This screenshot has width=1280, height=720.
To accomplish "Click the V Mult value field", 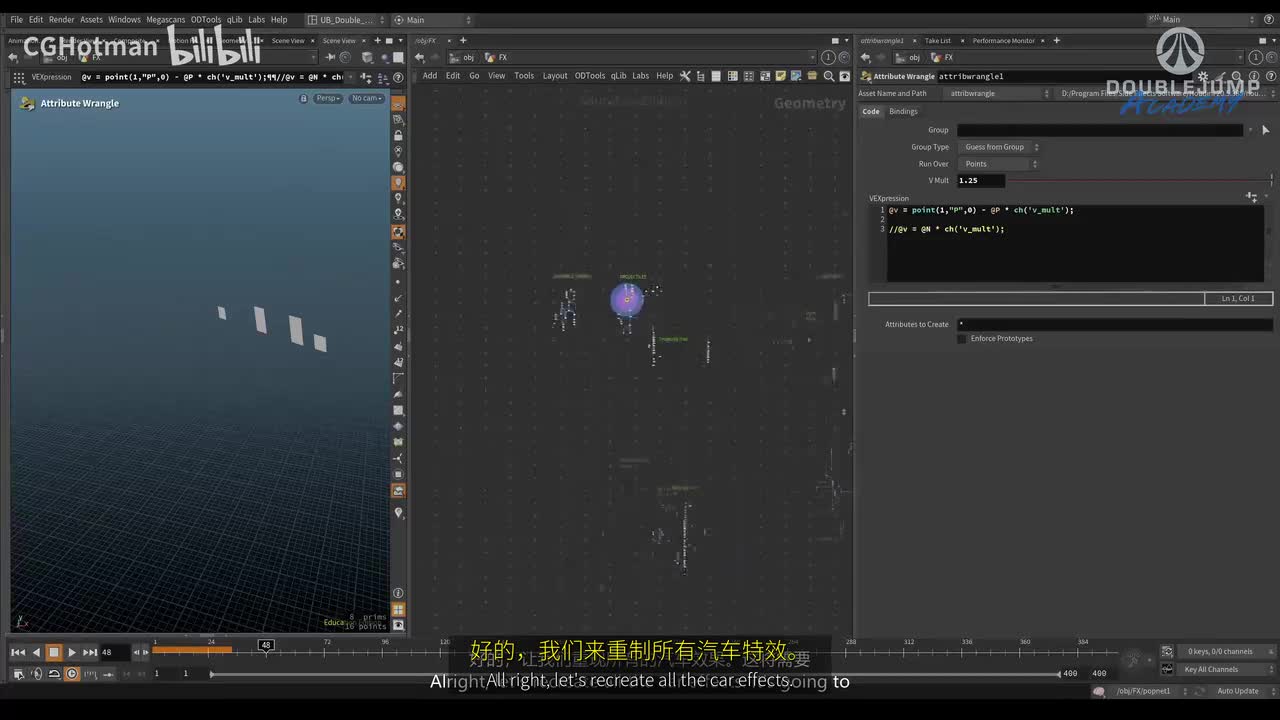I will (x=981, y=180).
